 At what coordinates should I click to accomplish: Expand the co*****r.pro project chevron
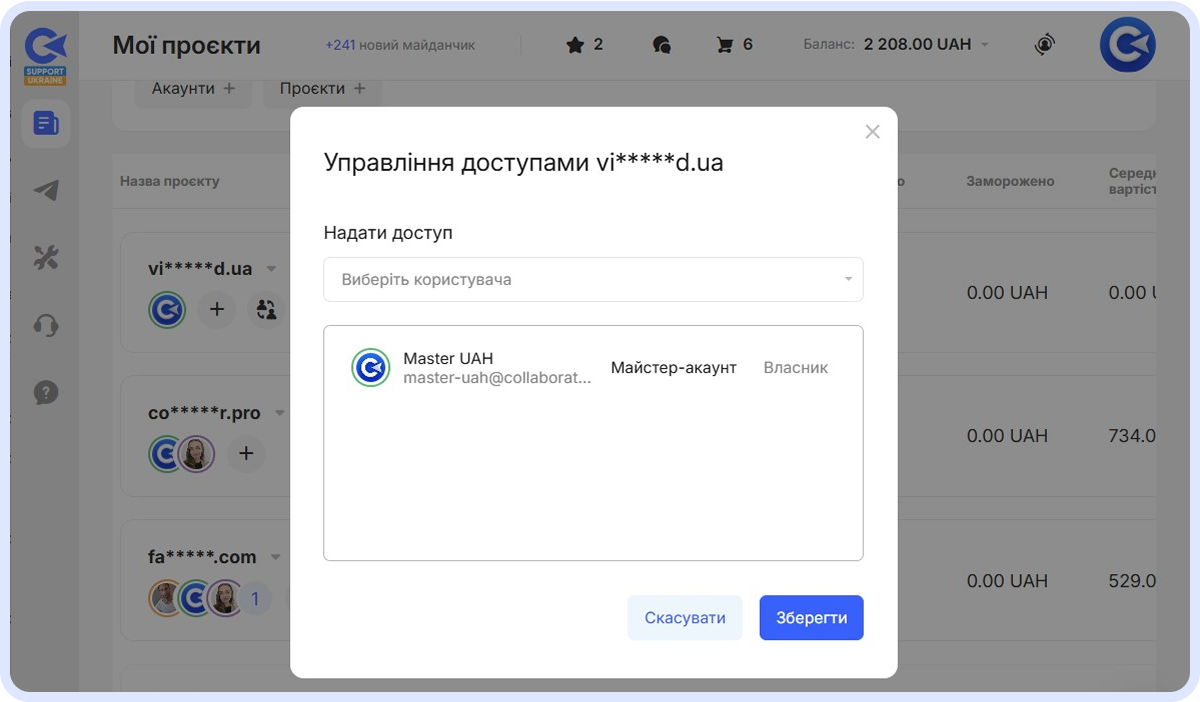point(280,412)
